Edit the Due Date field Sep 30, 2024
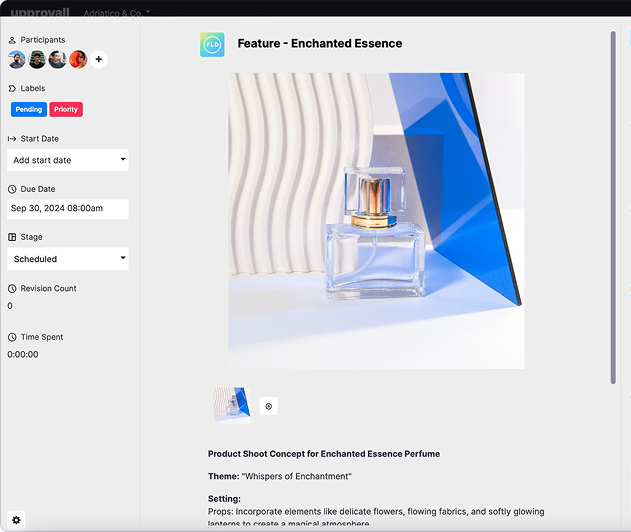Screen dimensions: 631x532 [x=68, y=209]
